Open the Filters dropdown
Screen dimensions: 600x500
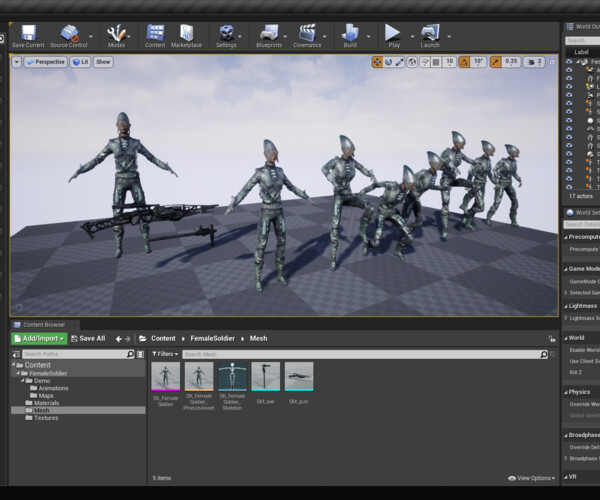(165, 354)
